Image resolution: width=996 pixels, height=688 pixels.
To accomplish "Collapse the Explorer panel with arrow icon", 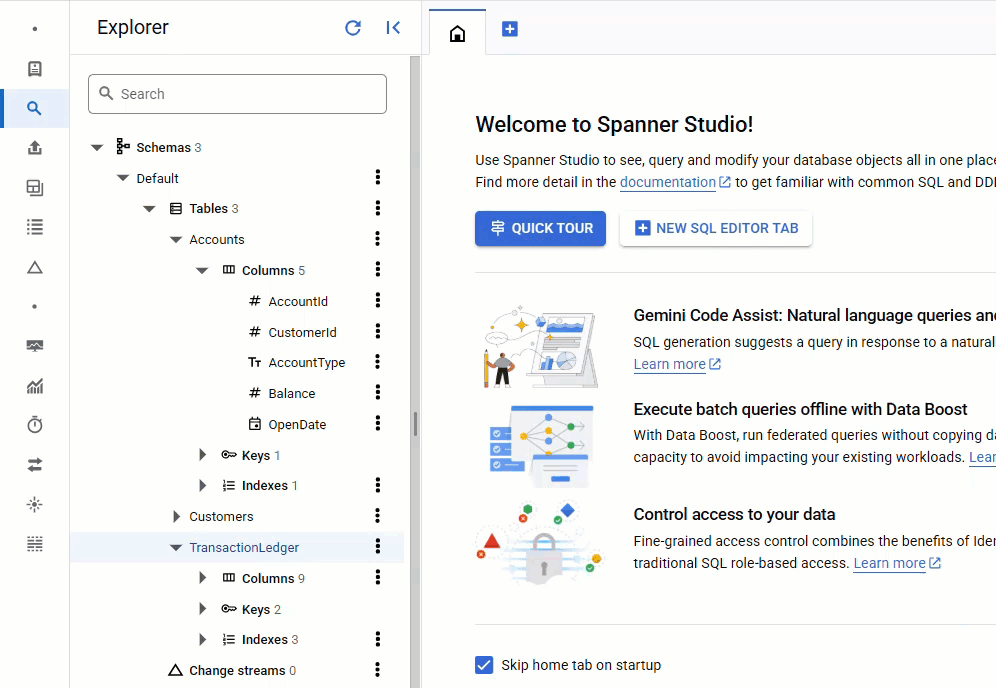I will (393, 28).
